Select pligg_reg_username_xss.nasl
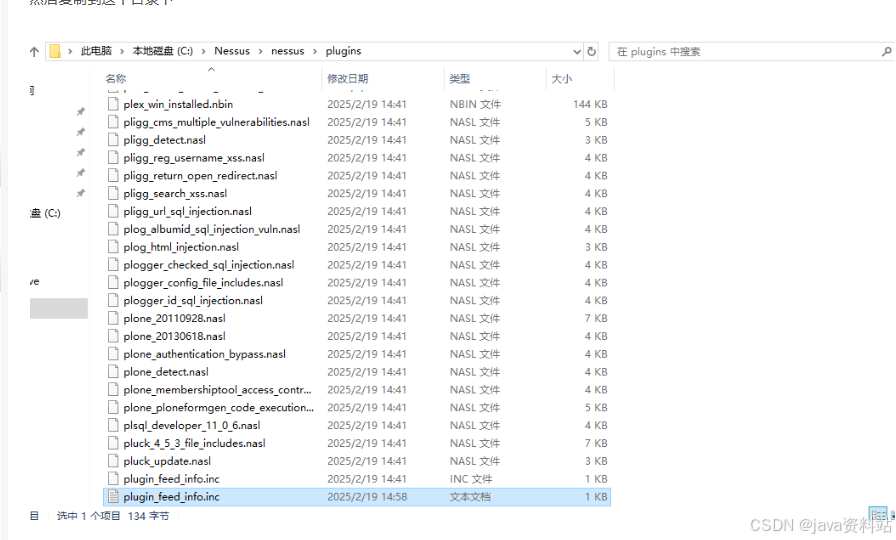896x540 pixels. pyautogui.click(x=194, y=158)
